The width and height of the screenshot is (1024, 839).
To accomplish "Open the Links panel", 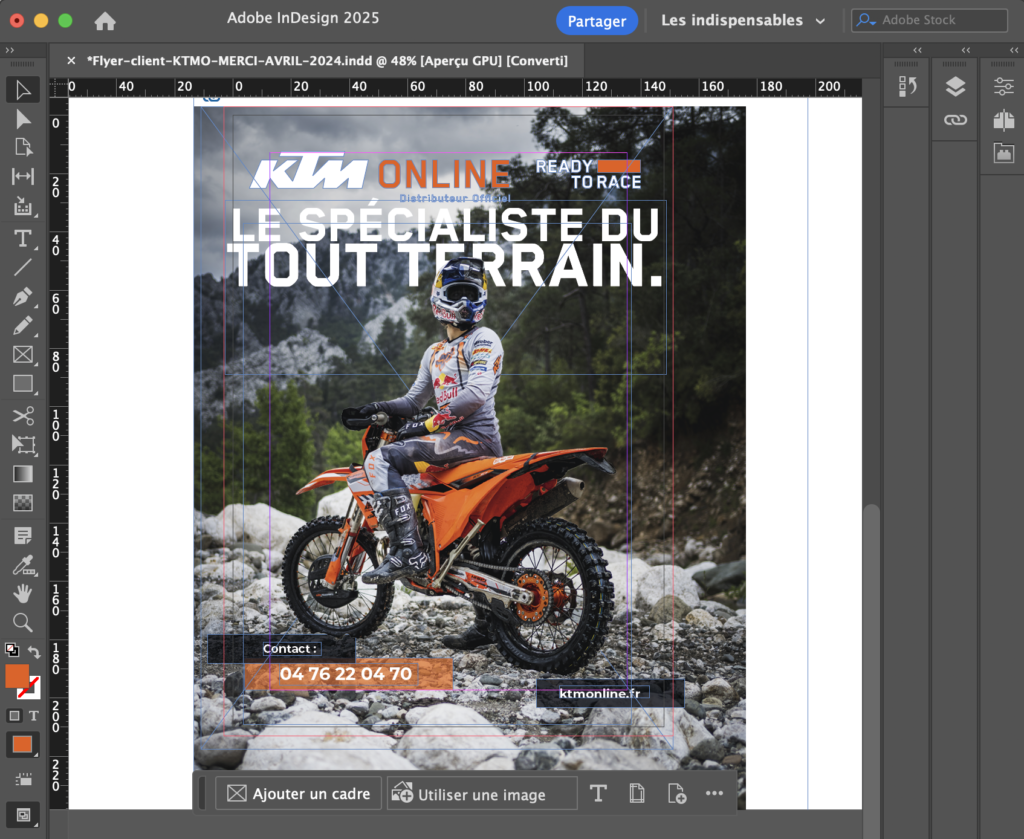I will (955, 120).
